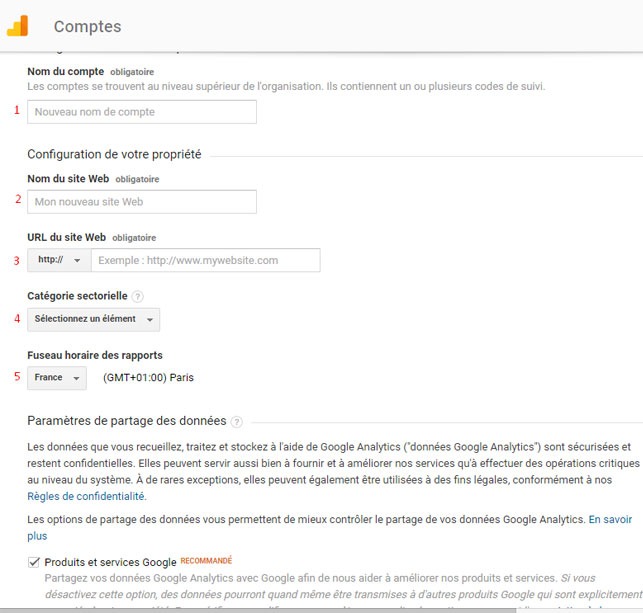643x613 pixels.
Task: Click the orange RECOMMANDÉ badge
Action: (206, 561)
